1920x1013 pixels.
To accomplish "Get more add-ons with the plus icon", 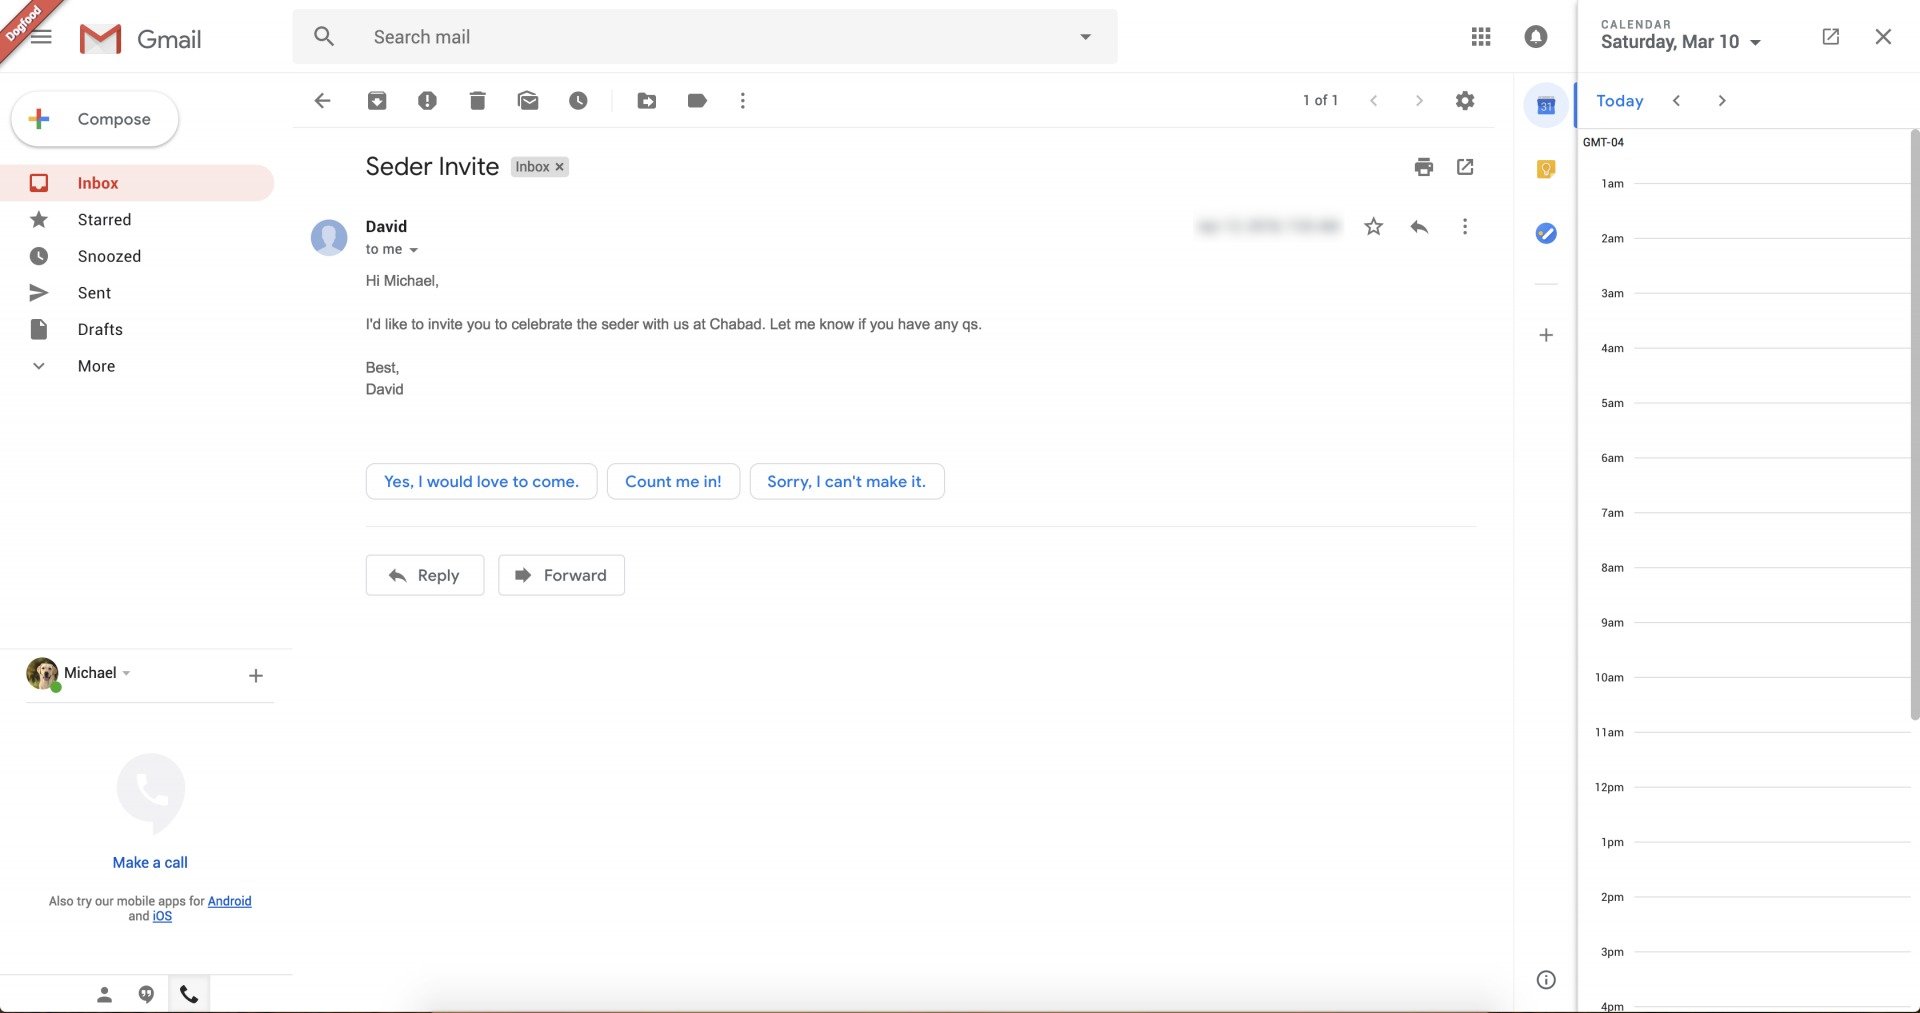I will tap(1546, 335).
